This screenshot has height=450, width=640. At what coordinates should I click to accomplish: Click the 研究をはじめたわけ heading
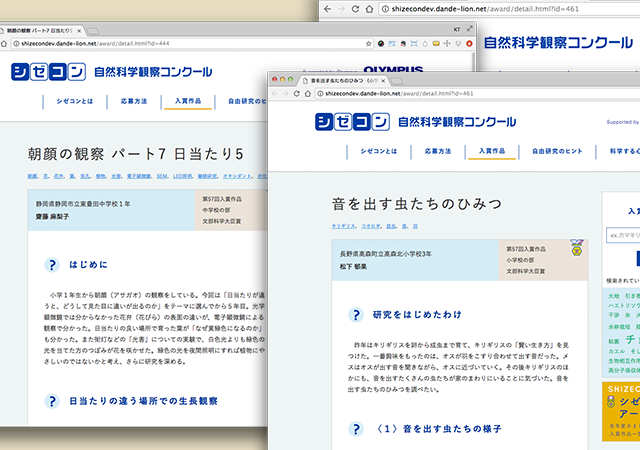pos(417,314)
